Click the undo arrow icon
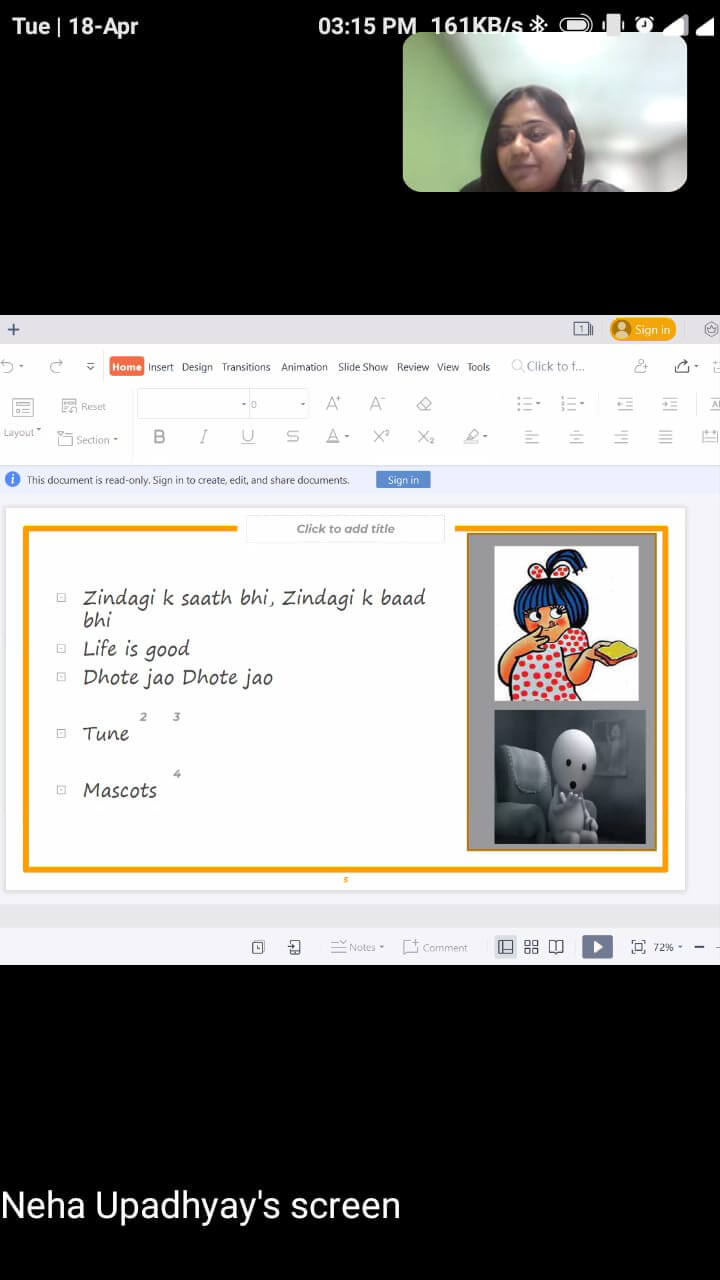The width and height of the screenshot is (720, 1280). [8, 367]
